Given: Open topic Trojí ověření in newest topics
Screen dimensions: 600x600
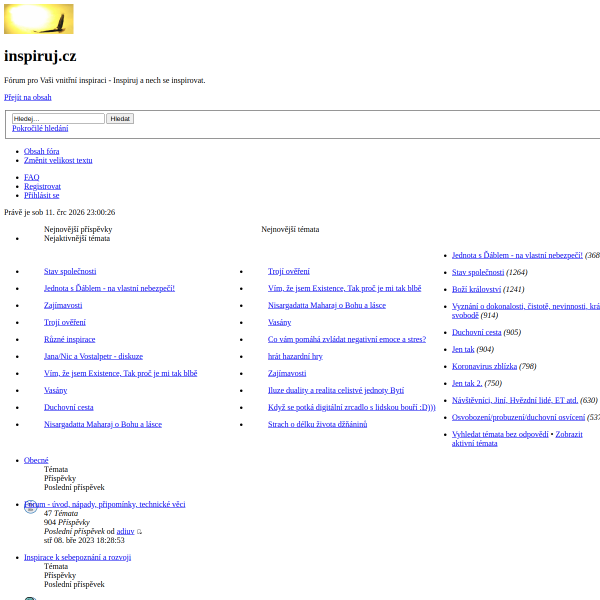Looking at the screenshot, I should click(x=289, y=271).
